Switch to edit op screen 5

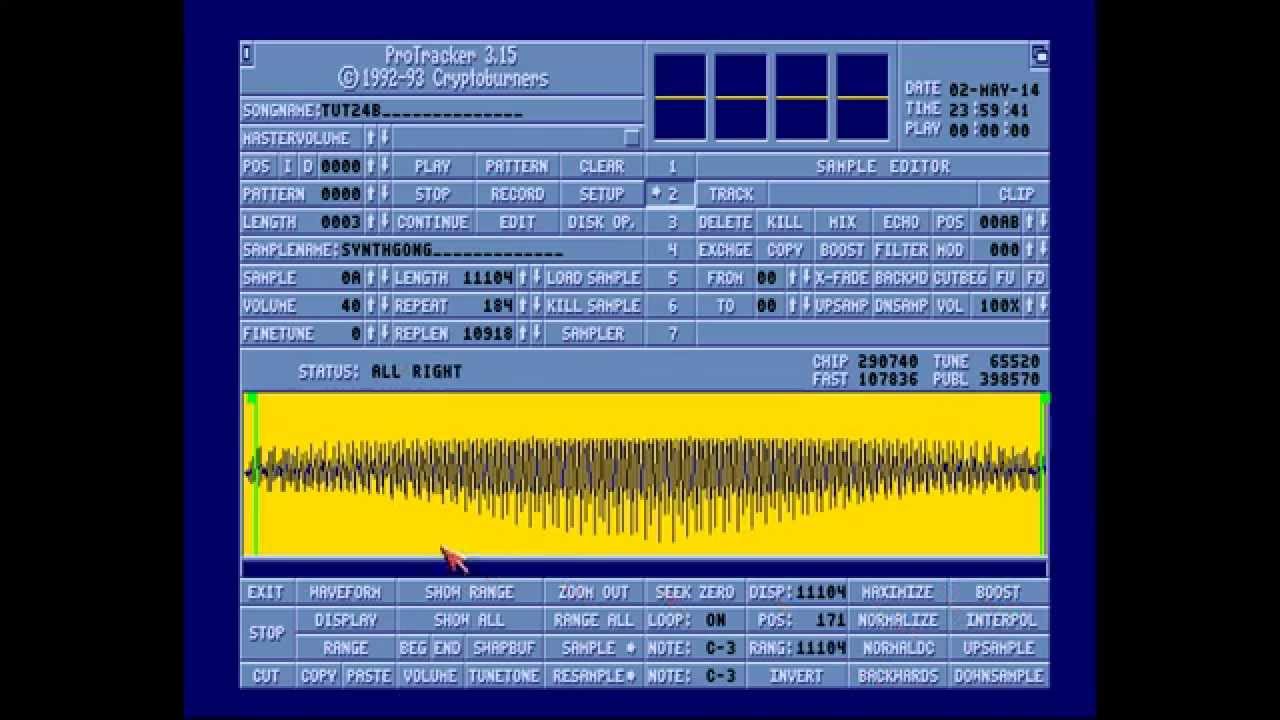coord(672,278)
